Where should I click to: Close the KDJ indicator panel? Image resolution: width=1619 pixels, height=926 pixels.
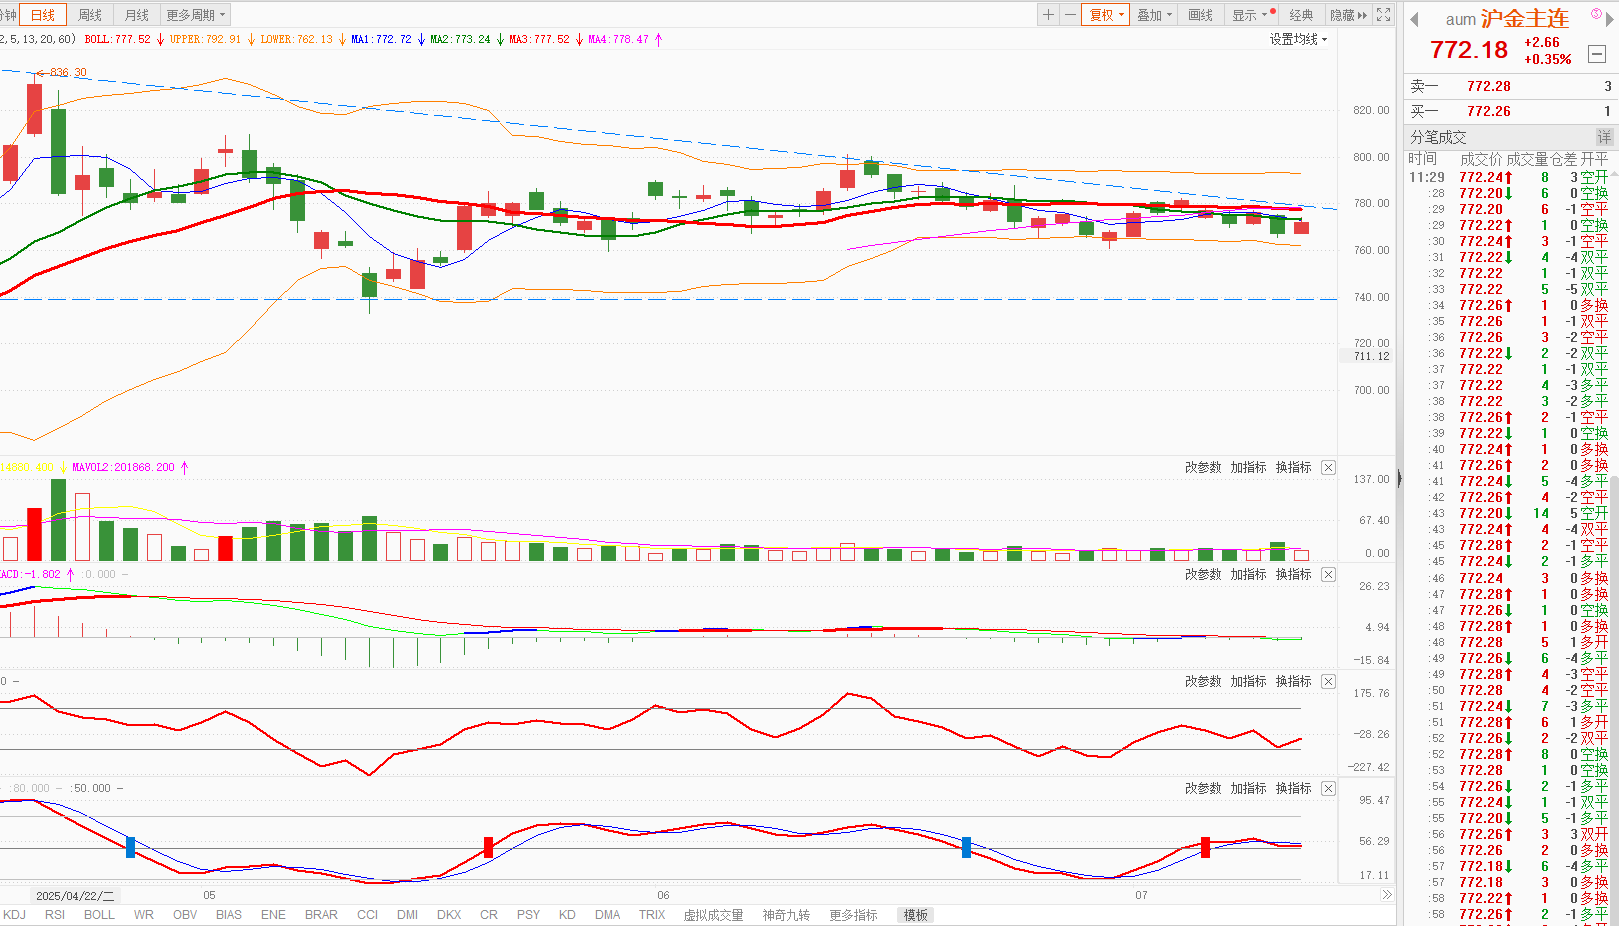click(x=1328, y=789)
